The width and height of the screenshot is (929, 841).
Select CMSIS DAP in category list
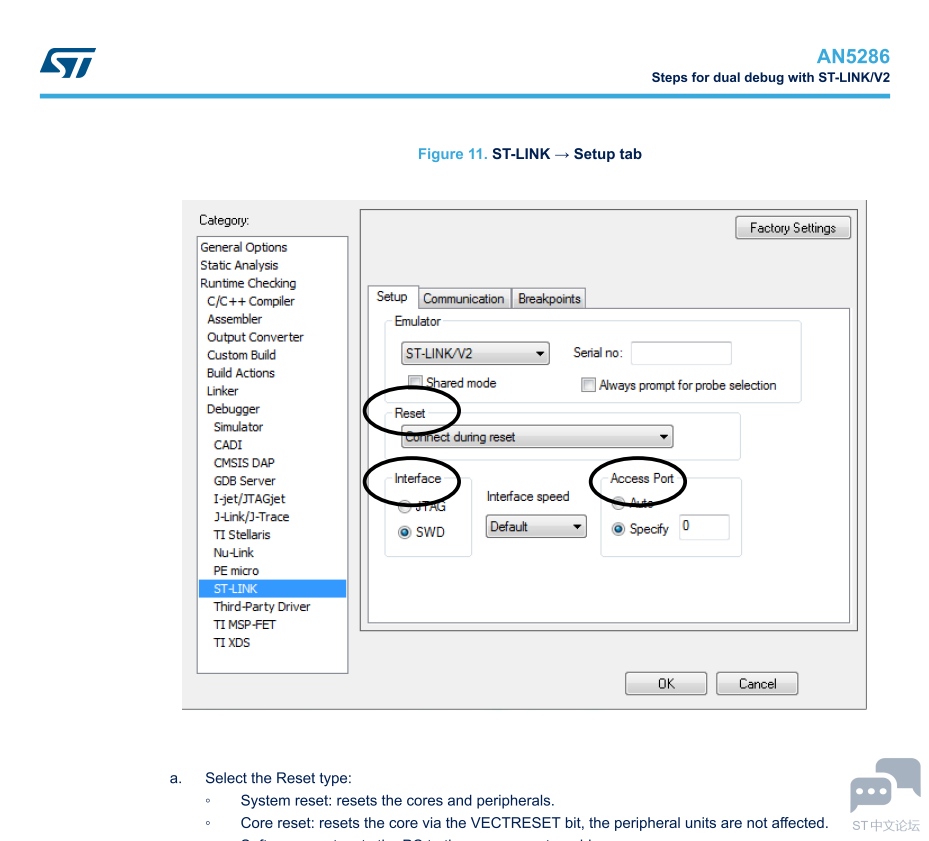coord(244,463)
